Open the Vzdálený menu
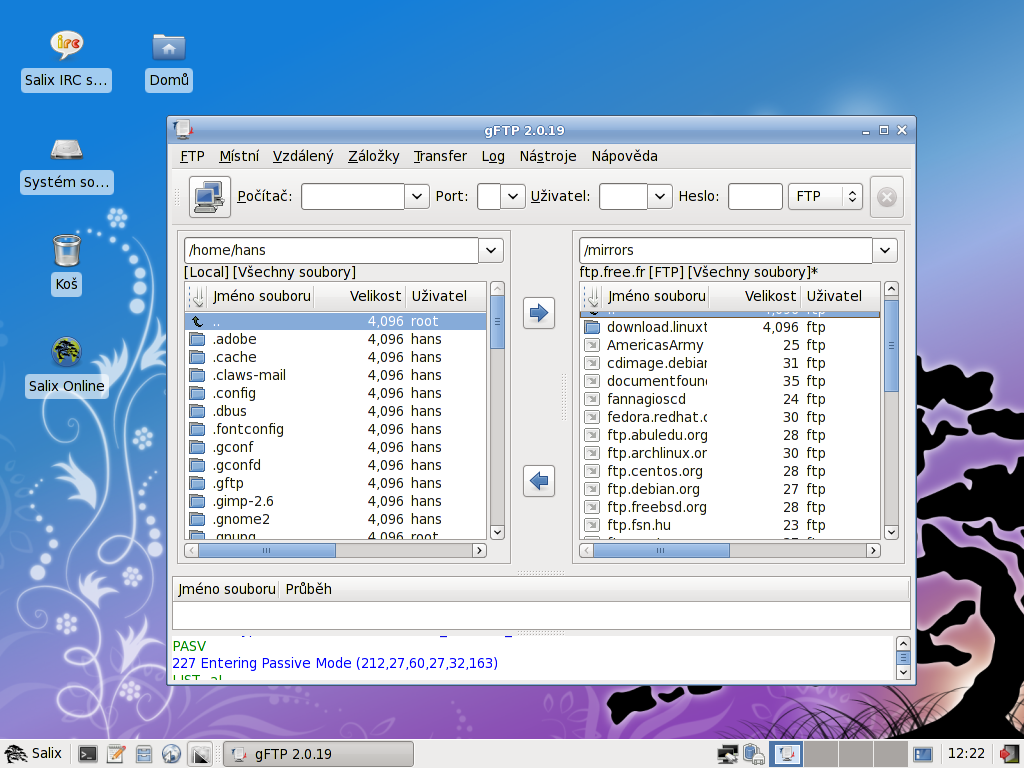The image size is (1024, 768). pyautogui.click(x=303, y=156)
